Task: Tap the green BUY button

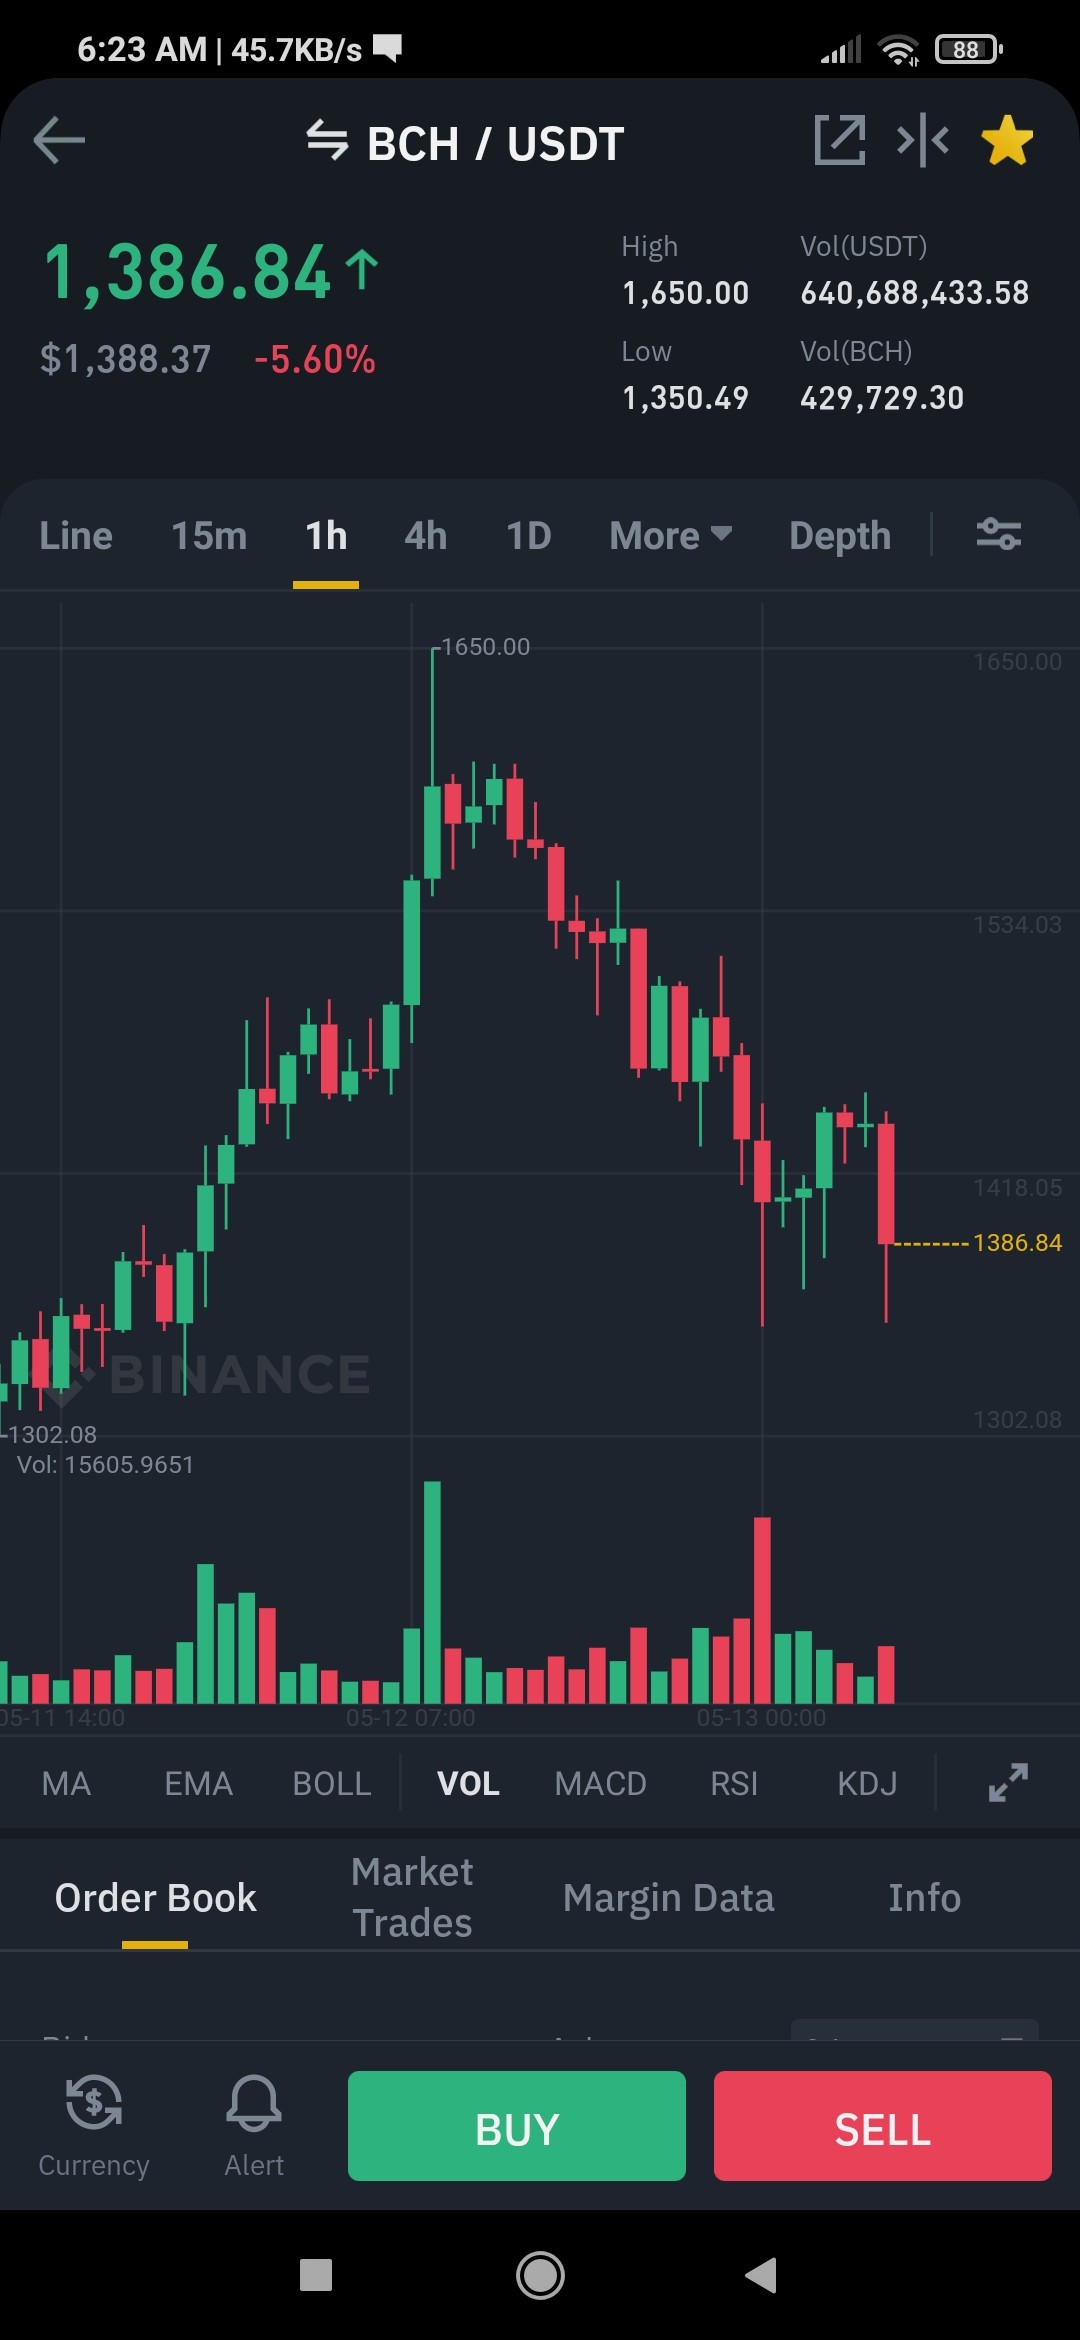Action: [517, 2126]
